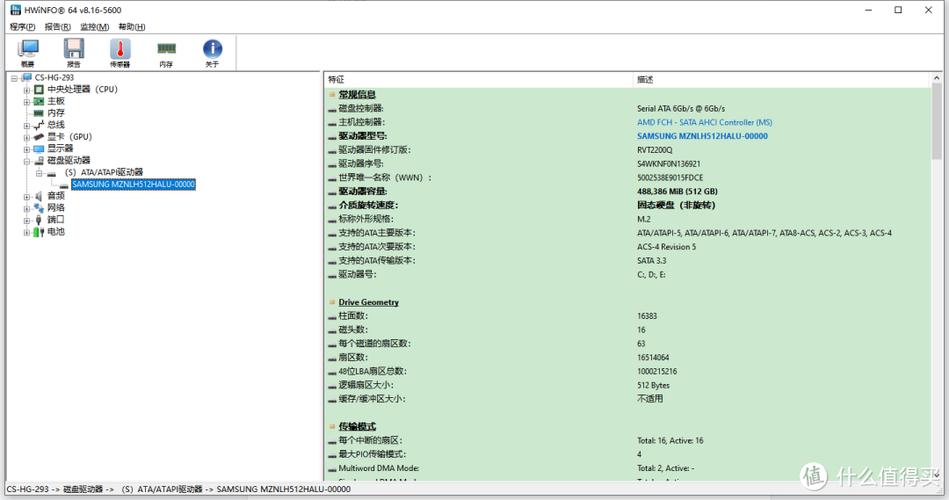Click the About info icon
Screen dimensions: 949x500
coord(212,53)
